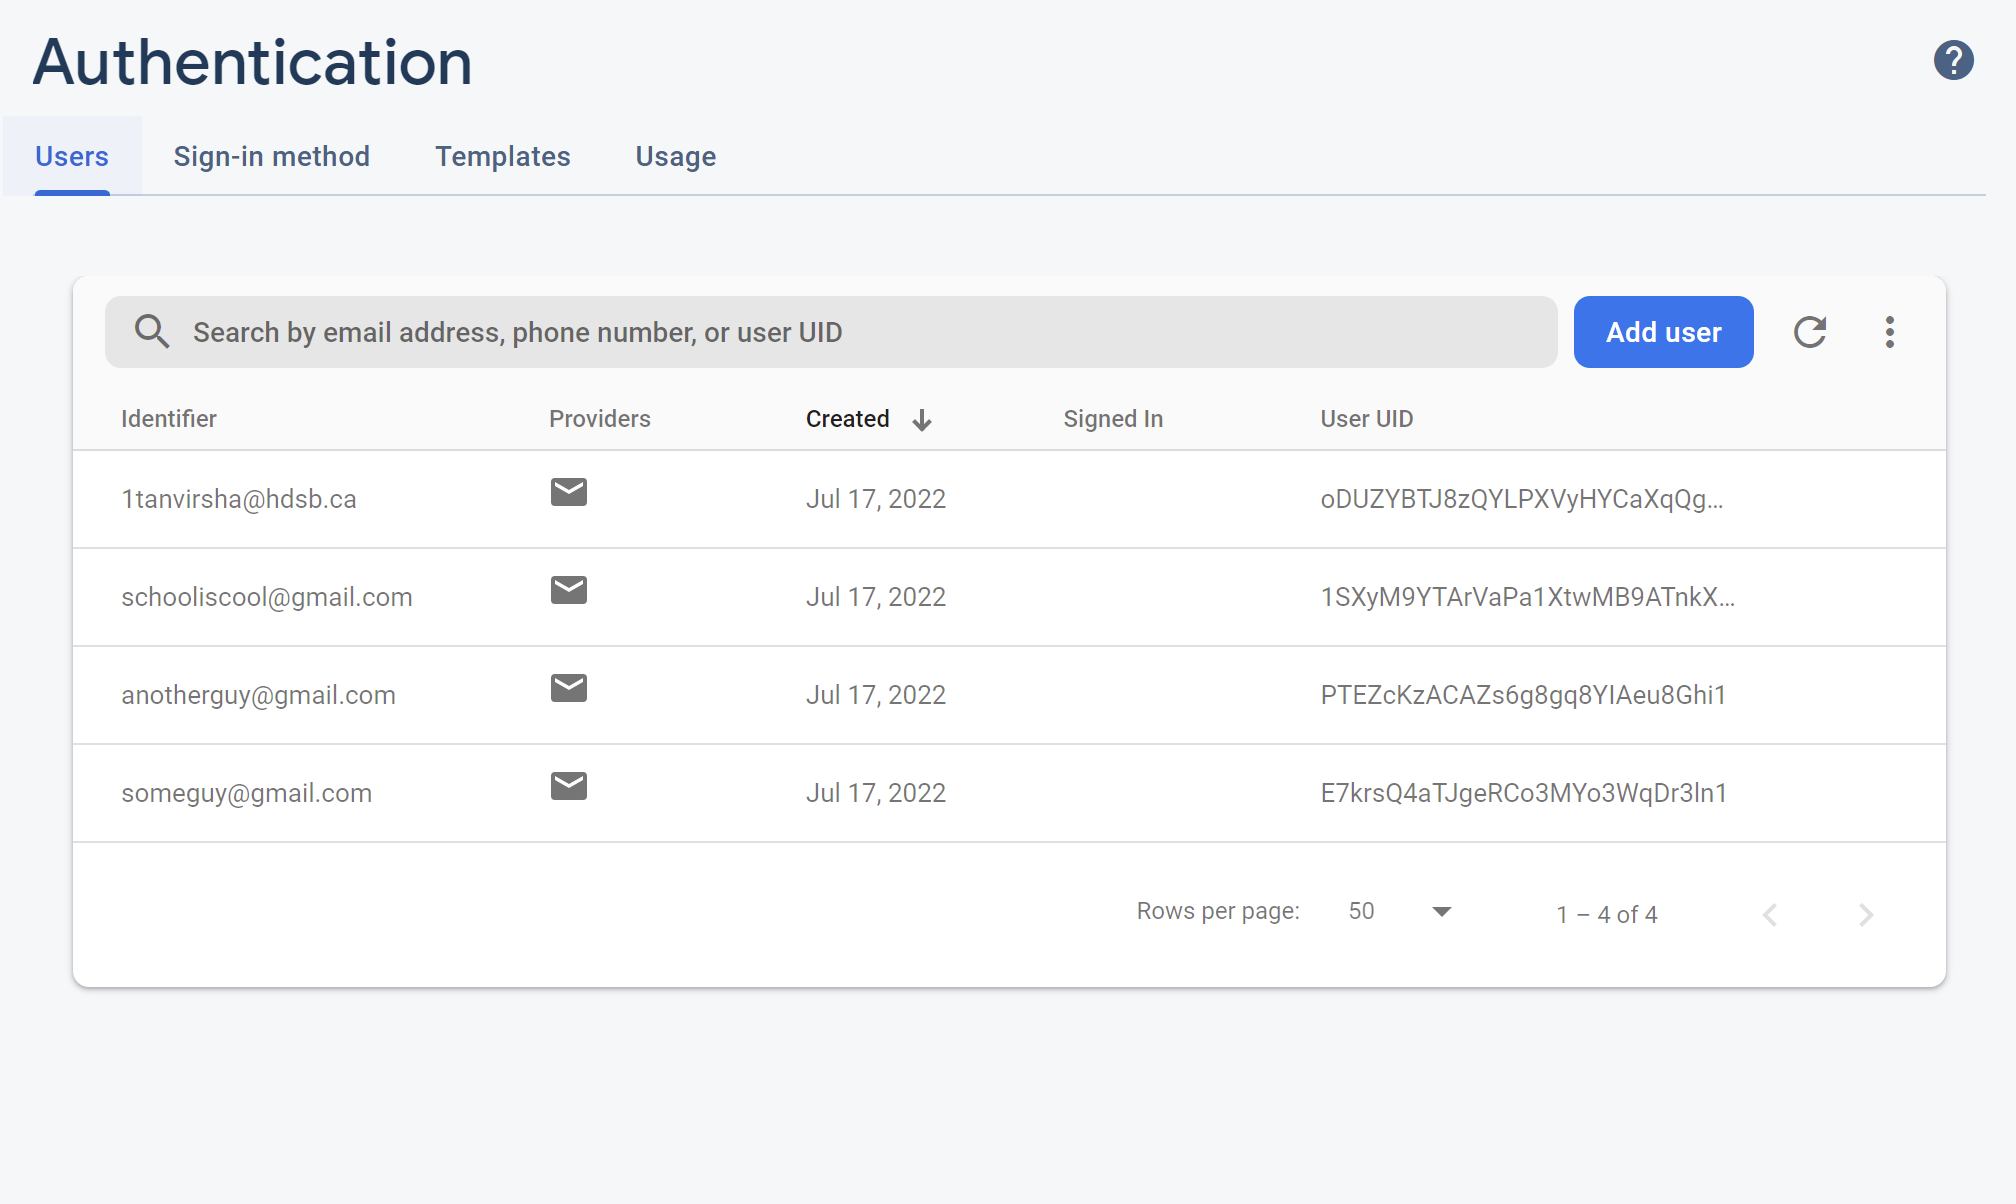The image size is (2016, 1204).
Task: Select the anotherguy@gmail.com user row
Action: tap(258, 695)
